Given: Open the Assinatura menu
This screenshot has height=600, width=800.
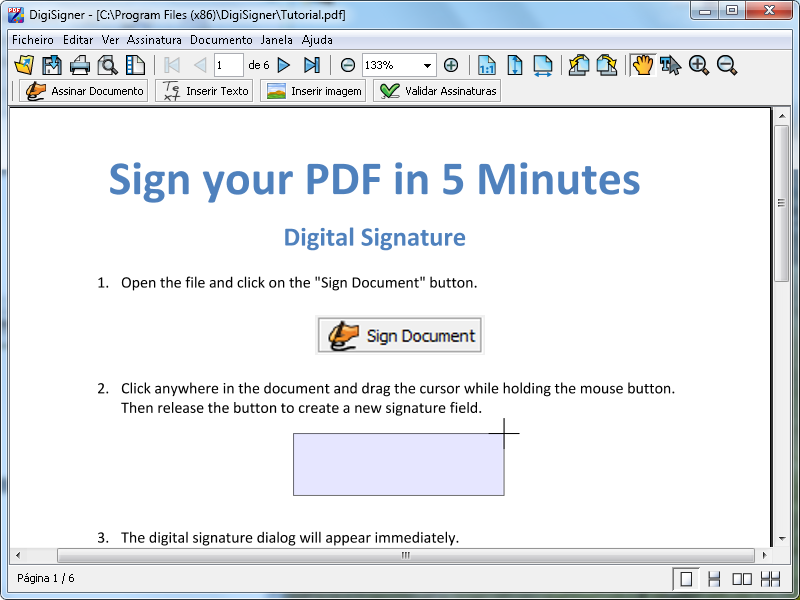Looking at the screenshot, I should click(x=154, y=40).
